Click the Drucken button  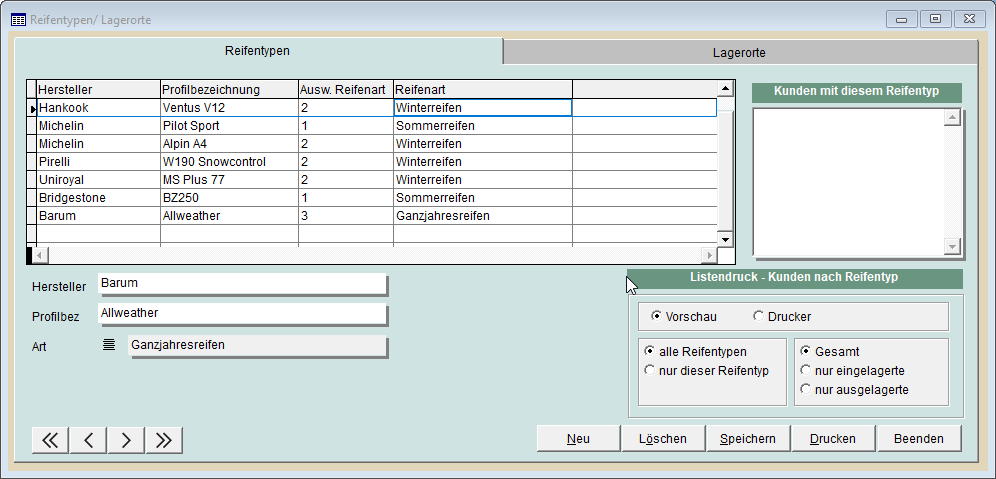[833, 438]
